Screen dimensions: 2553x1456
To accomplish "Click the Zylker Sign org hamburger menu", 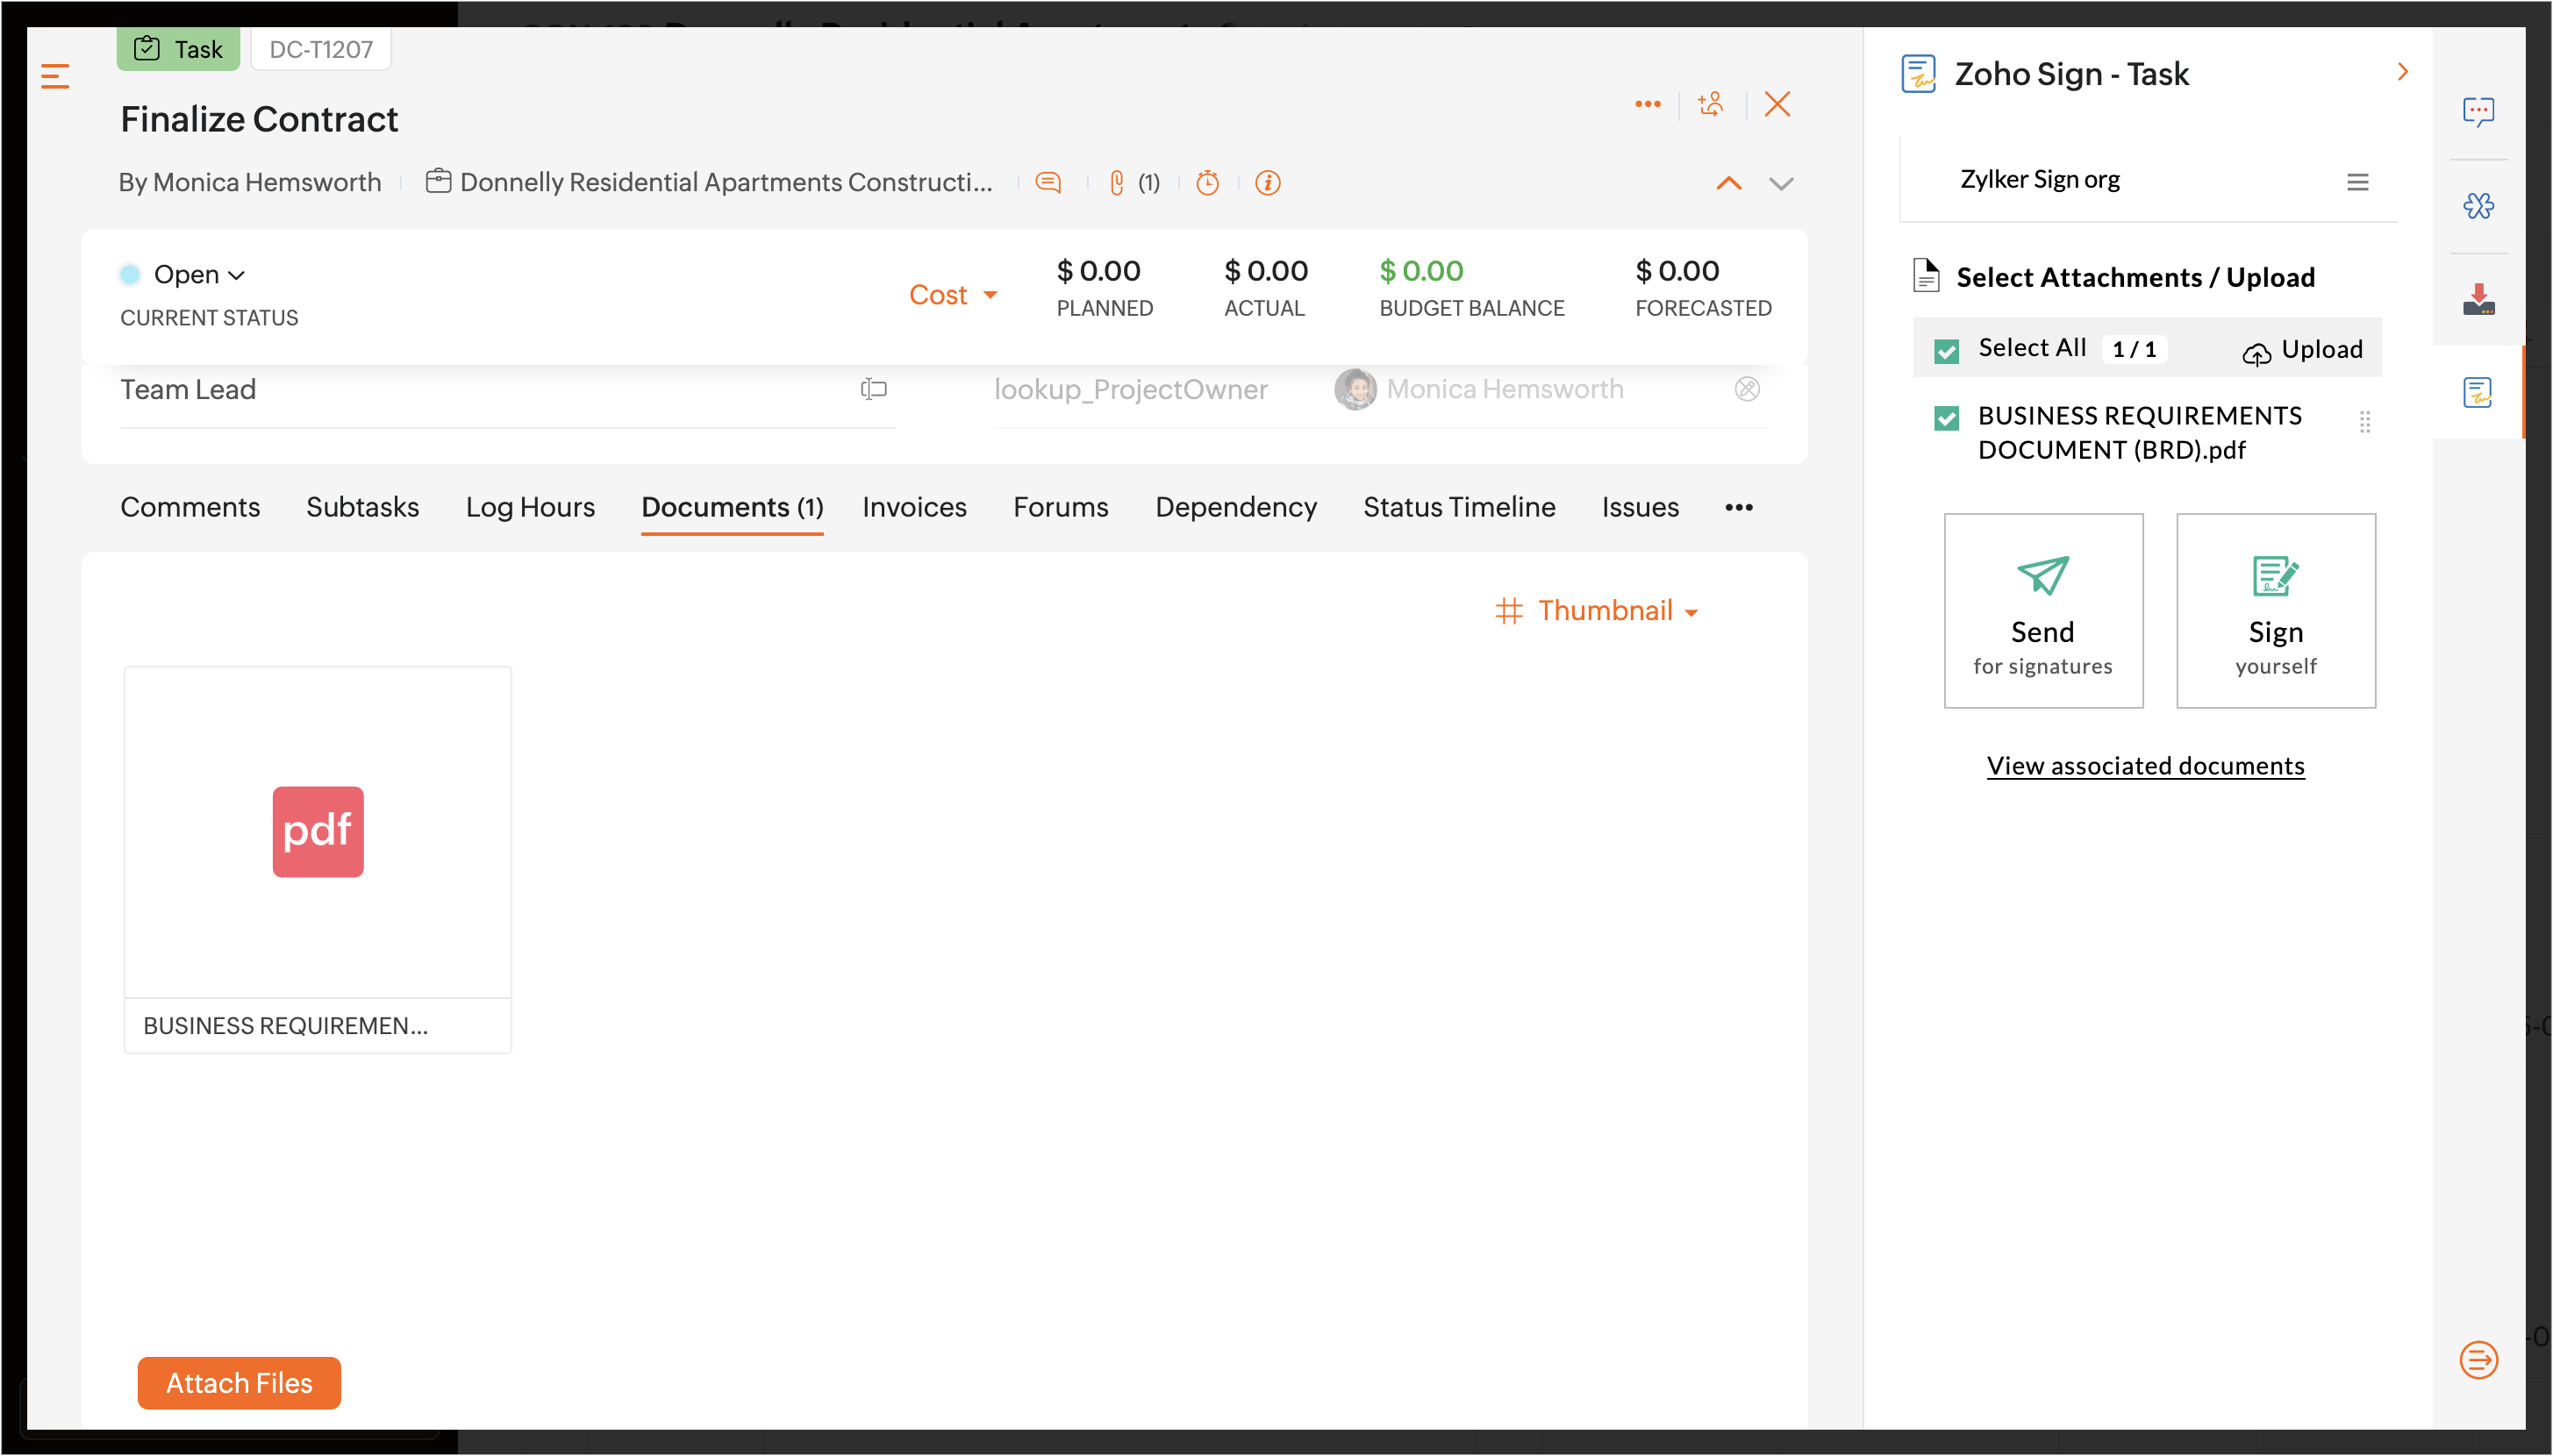I will pyautogui.click(x=2357, y=181).
